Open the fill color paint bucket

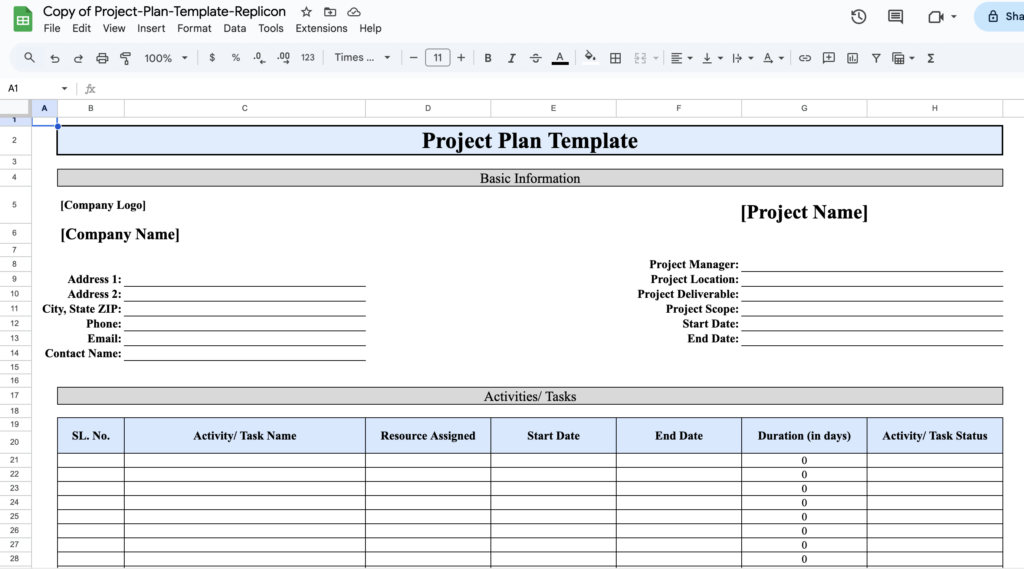590,57
